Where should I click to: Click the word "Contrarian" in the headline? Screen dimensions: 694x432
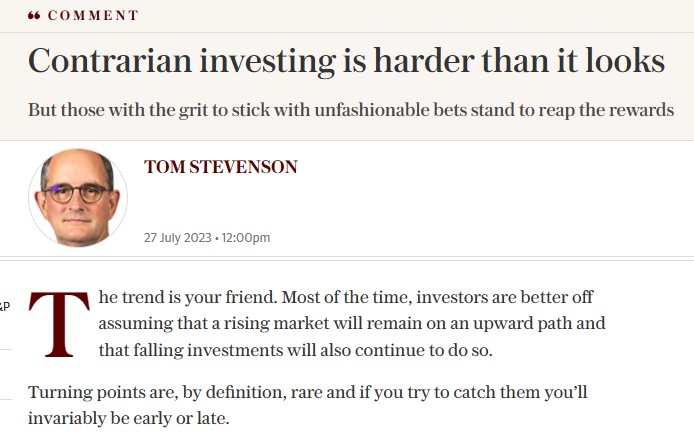[110, 60]
